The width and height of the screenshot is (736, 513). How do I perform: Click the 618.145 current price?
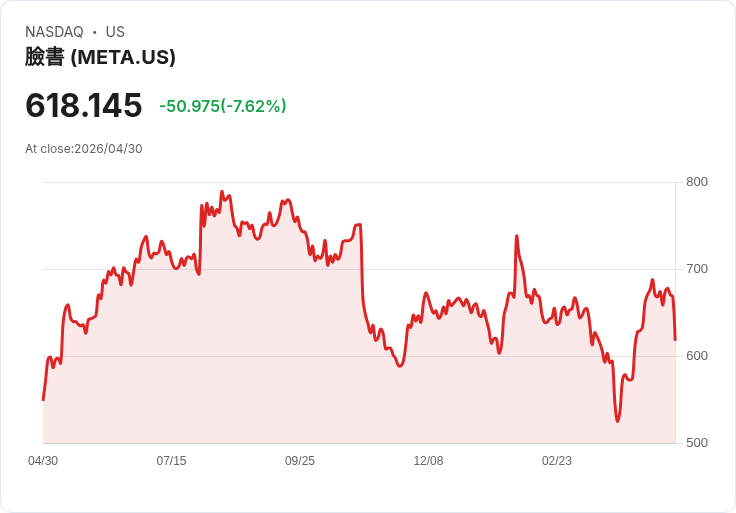(84, 105)
